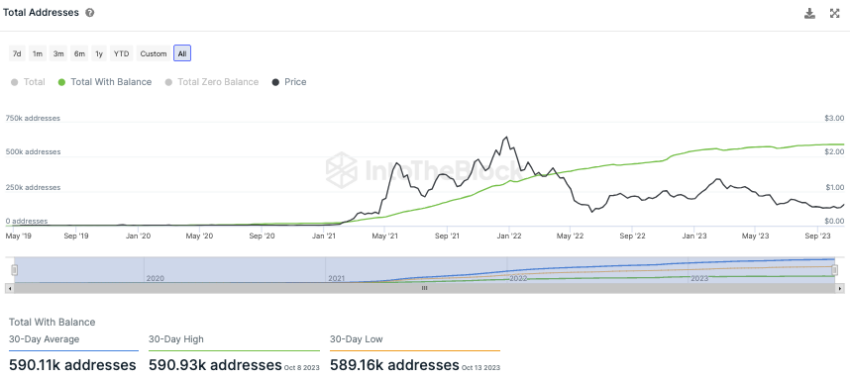Viewport: 850px width, 379px height.
Task: Click the $3.00 price axis label
Action: pos(834,118)
